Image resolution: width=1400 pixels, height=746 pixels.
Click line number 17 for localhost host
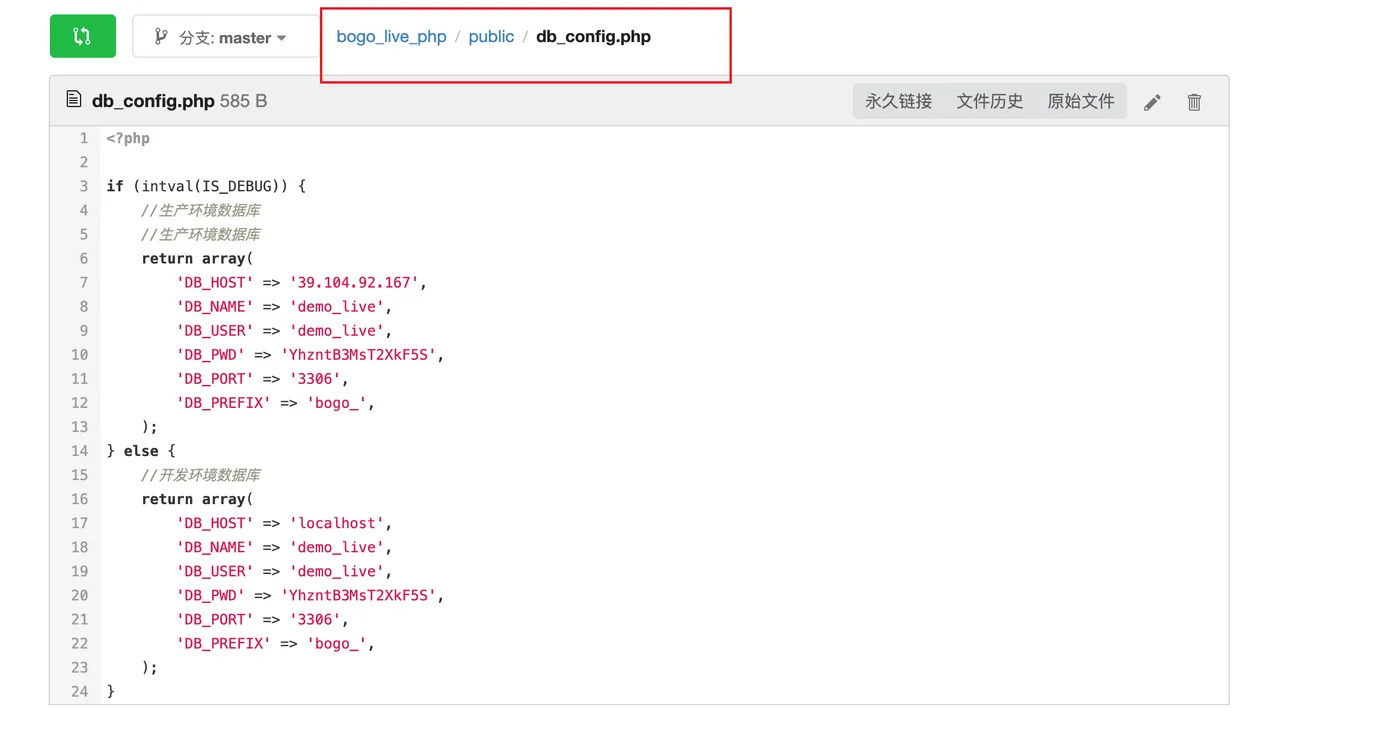(x=80, y=523)
